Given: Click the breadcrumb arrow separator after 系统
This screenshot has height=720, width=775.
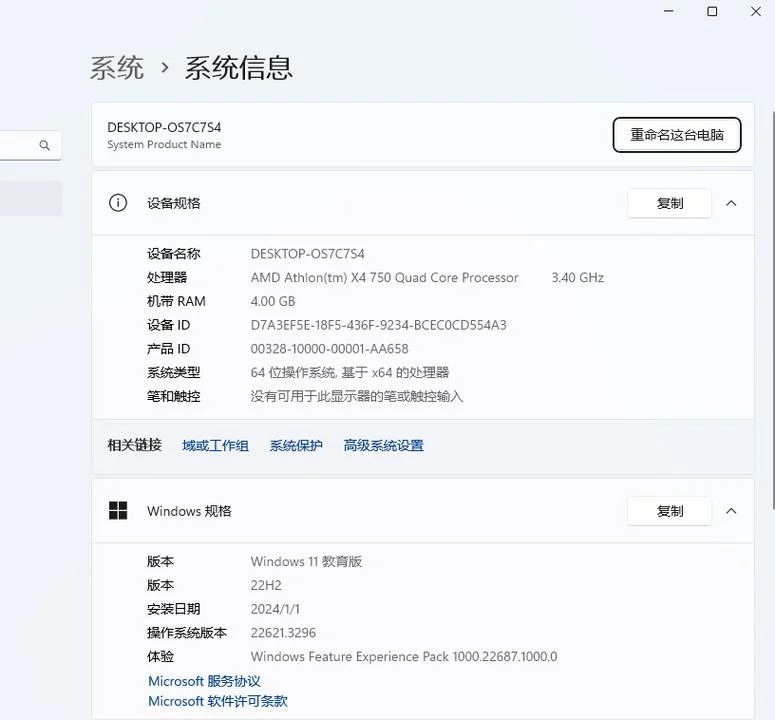Looking at the screenshot, I should tap(165, 67).
